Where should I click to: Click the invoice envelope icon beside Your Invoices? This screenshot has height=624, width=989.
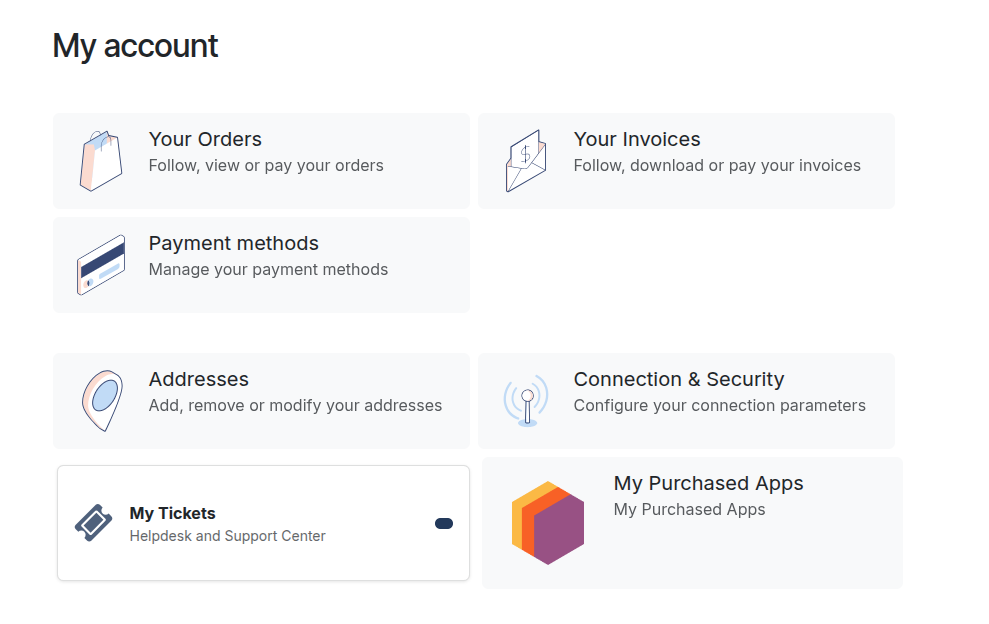525,158
